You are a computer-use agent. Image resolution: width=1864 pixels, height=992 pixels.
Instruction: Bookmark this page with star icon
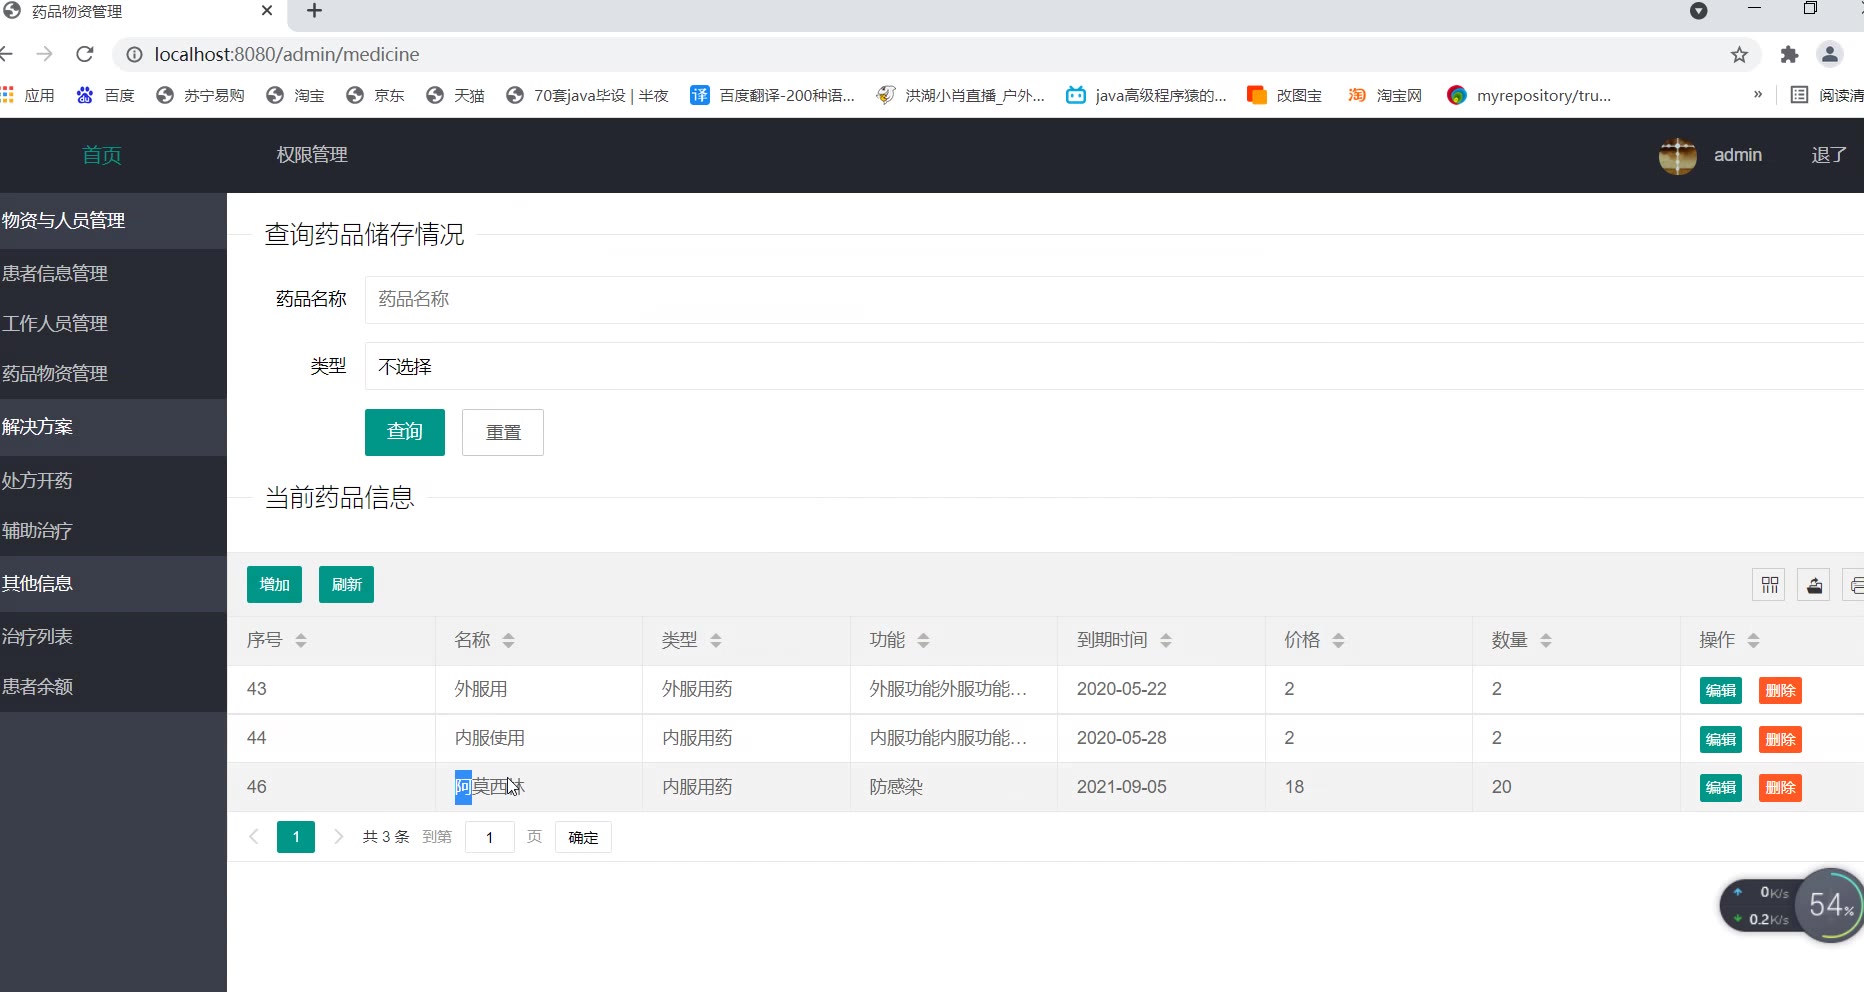(x=1739, y=55)
